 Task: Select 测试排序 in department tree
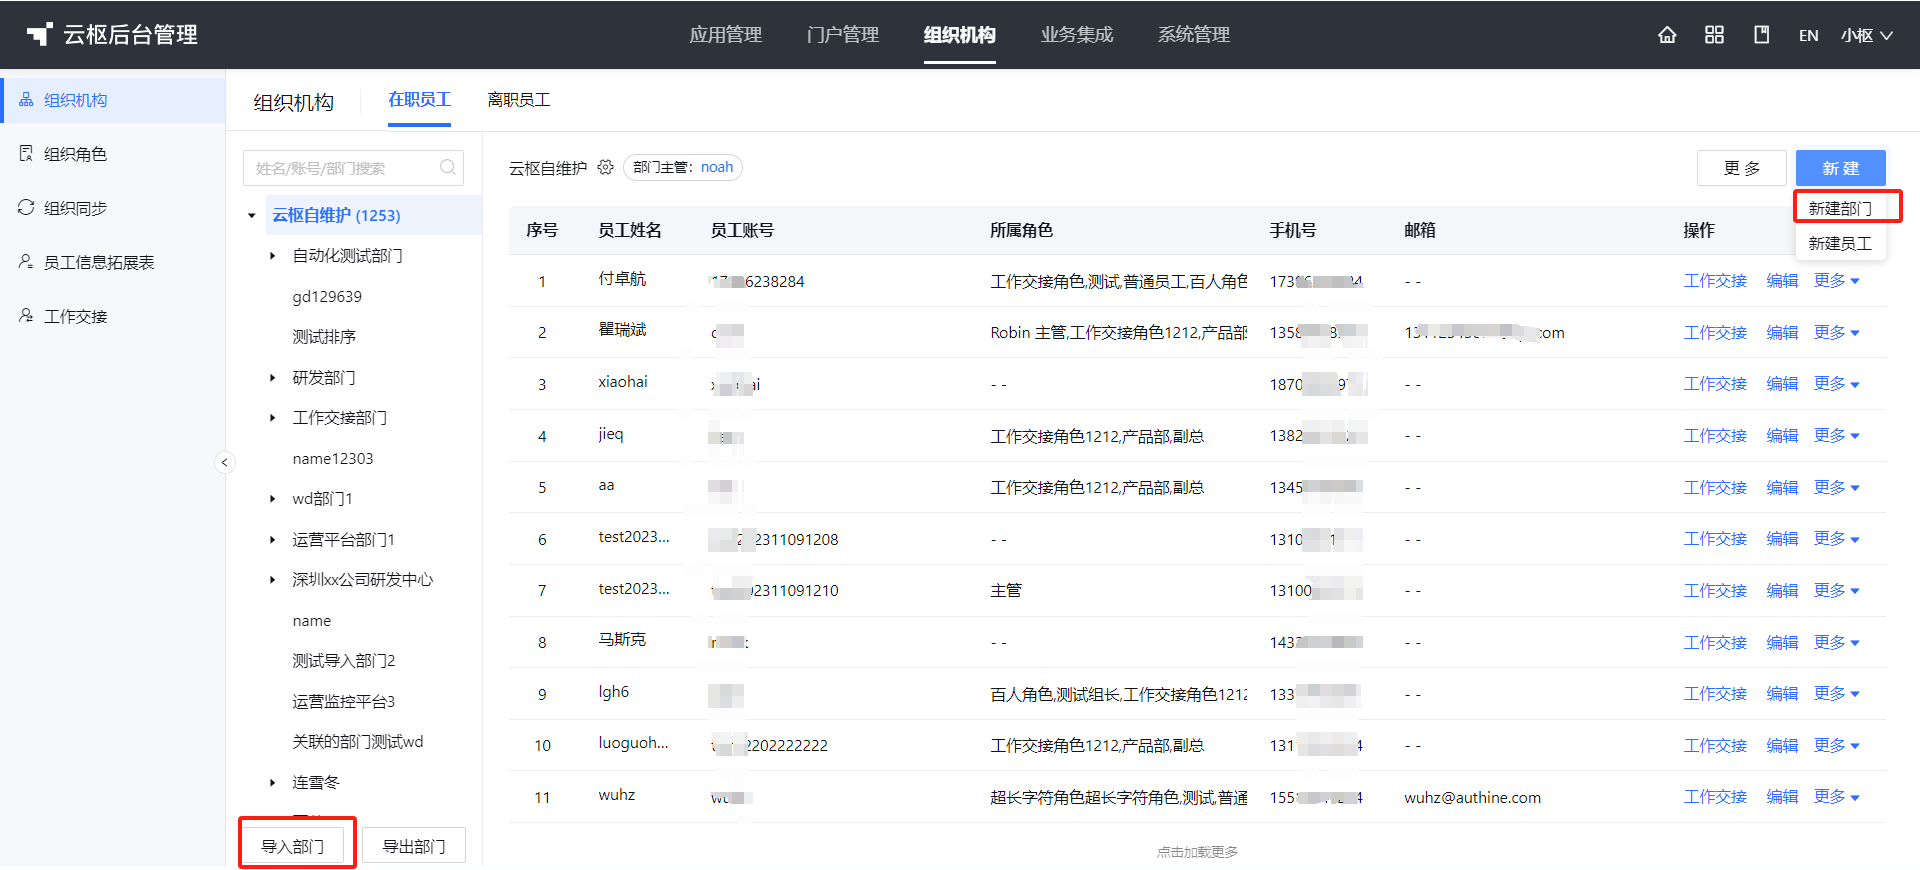tap(324, 337)
